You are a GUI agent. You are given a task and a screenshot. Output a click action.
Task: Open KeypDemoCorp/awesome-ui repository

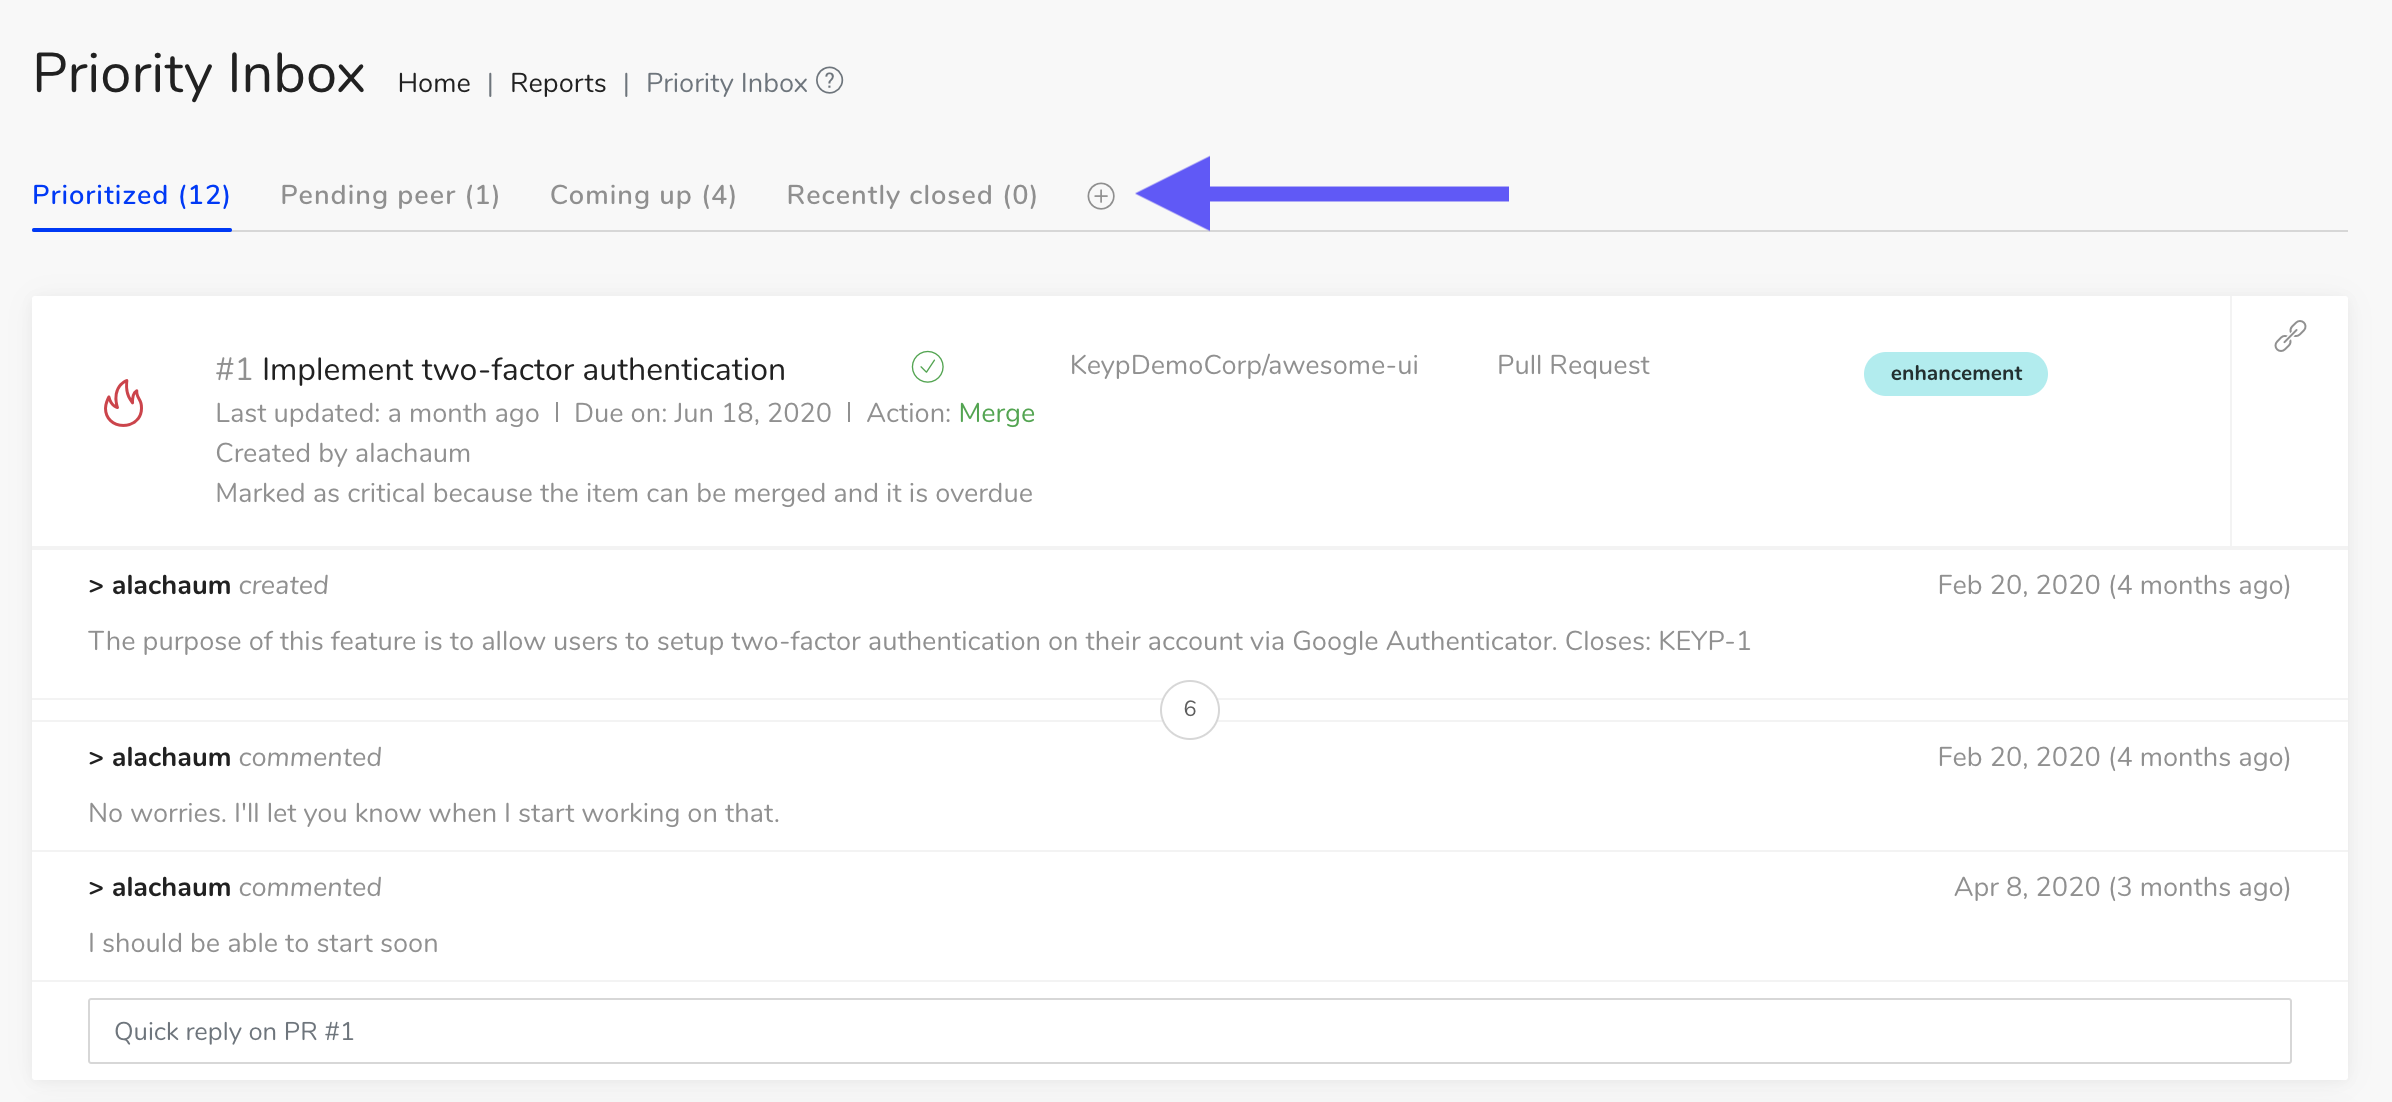pos(1244,365)
